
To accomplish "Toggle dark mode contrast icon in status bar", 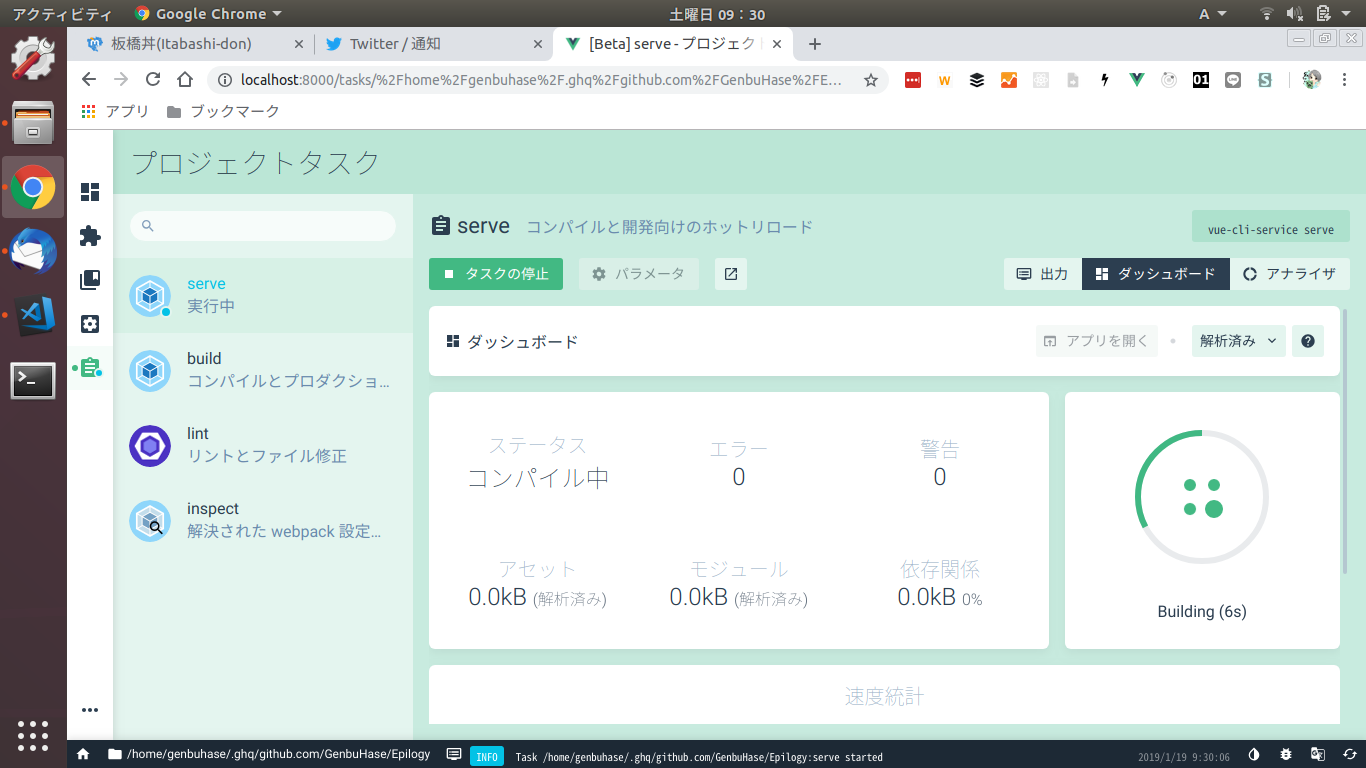I will point(1254,755).
